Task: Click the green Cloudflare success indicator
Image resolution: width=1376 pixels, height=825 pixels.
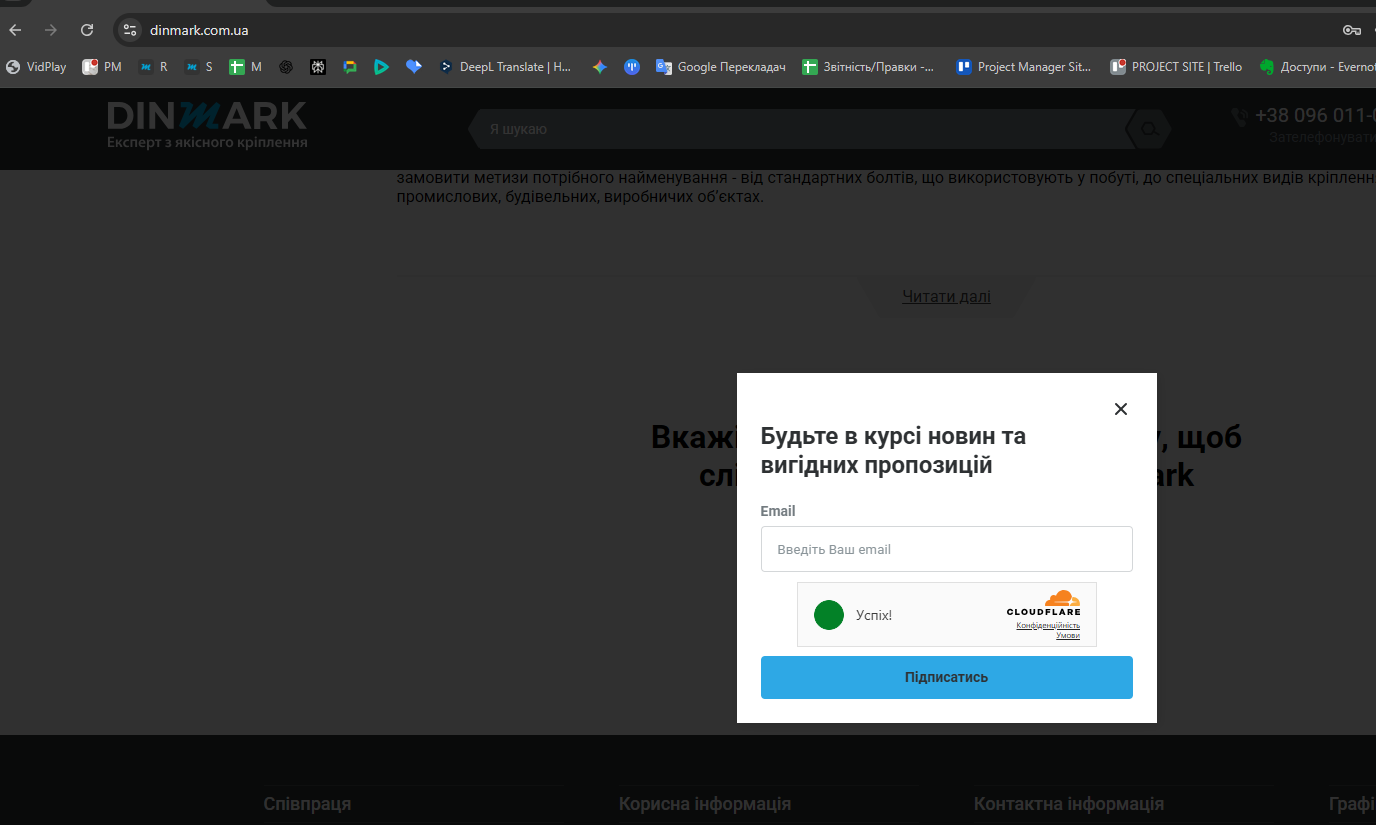Action: [829, 615]
